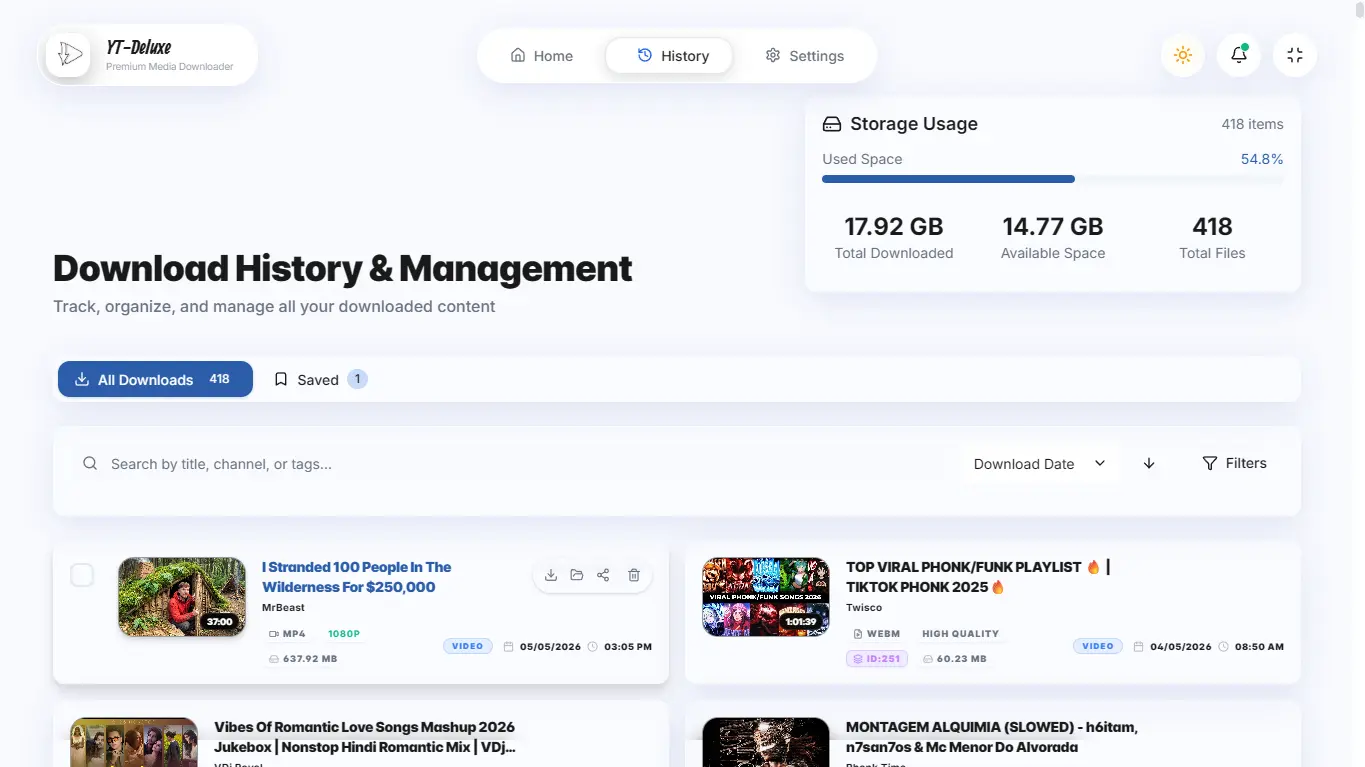Open the MrBeast wilderness video thumbnail
Screen dimensions: 1365x767
coord(182,597)
